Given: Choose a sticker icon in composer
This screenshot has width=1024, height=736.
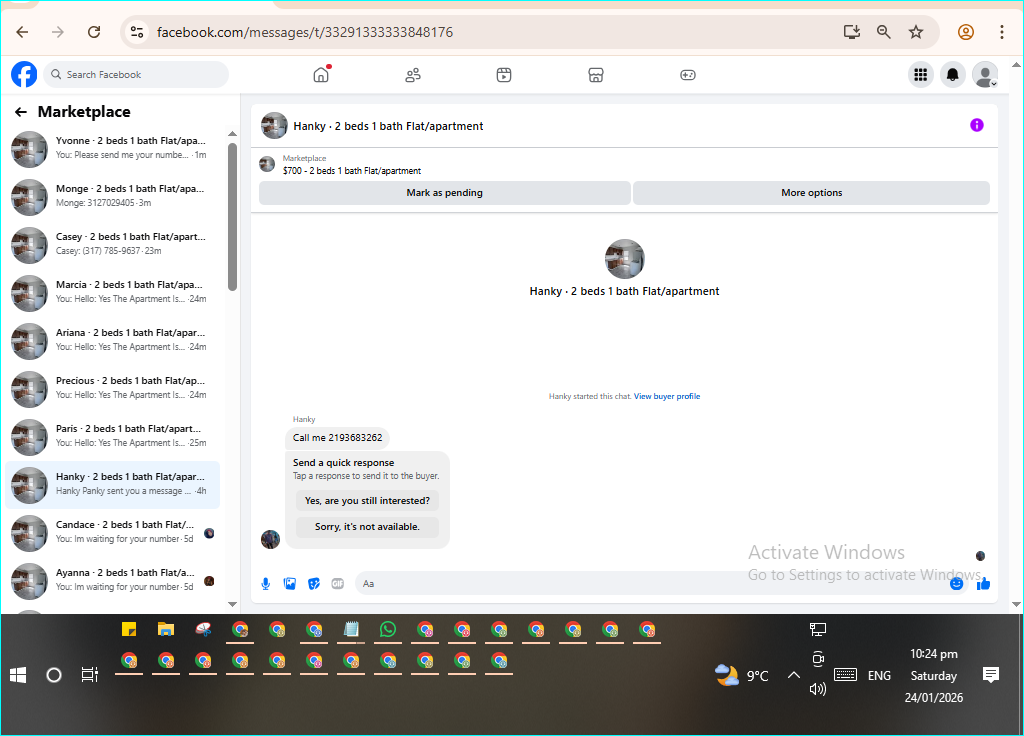Looking at the screenshot, I should tap(314, 584).
